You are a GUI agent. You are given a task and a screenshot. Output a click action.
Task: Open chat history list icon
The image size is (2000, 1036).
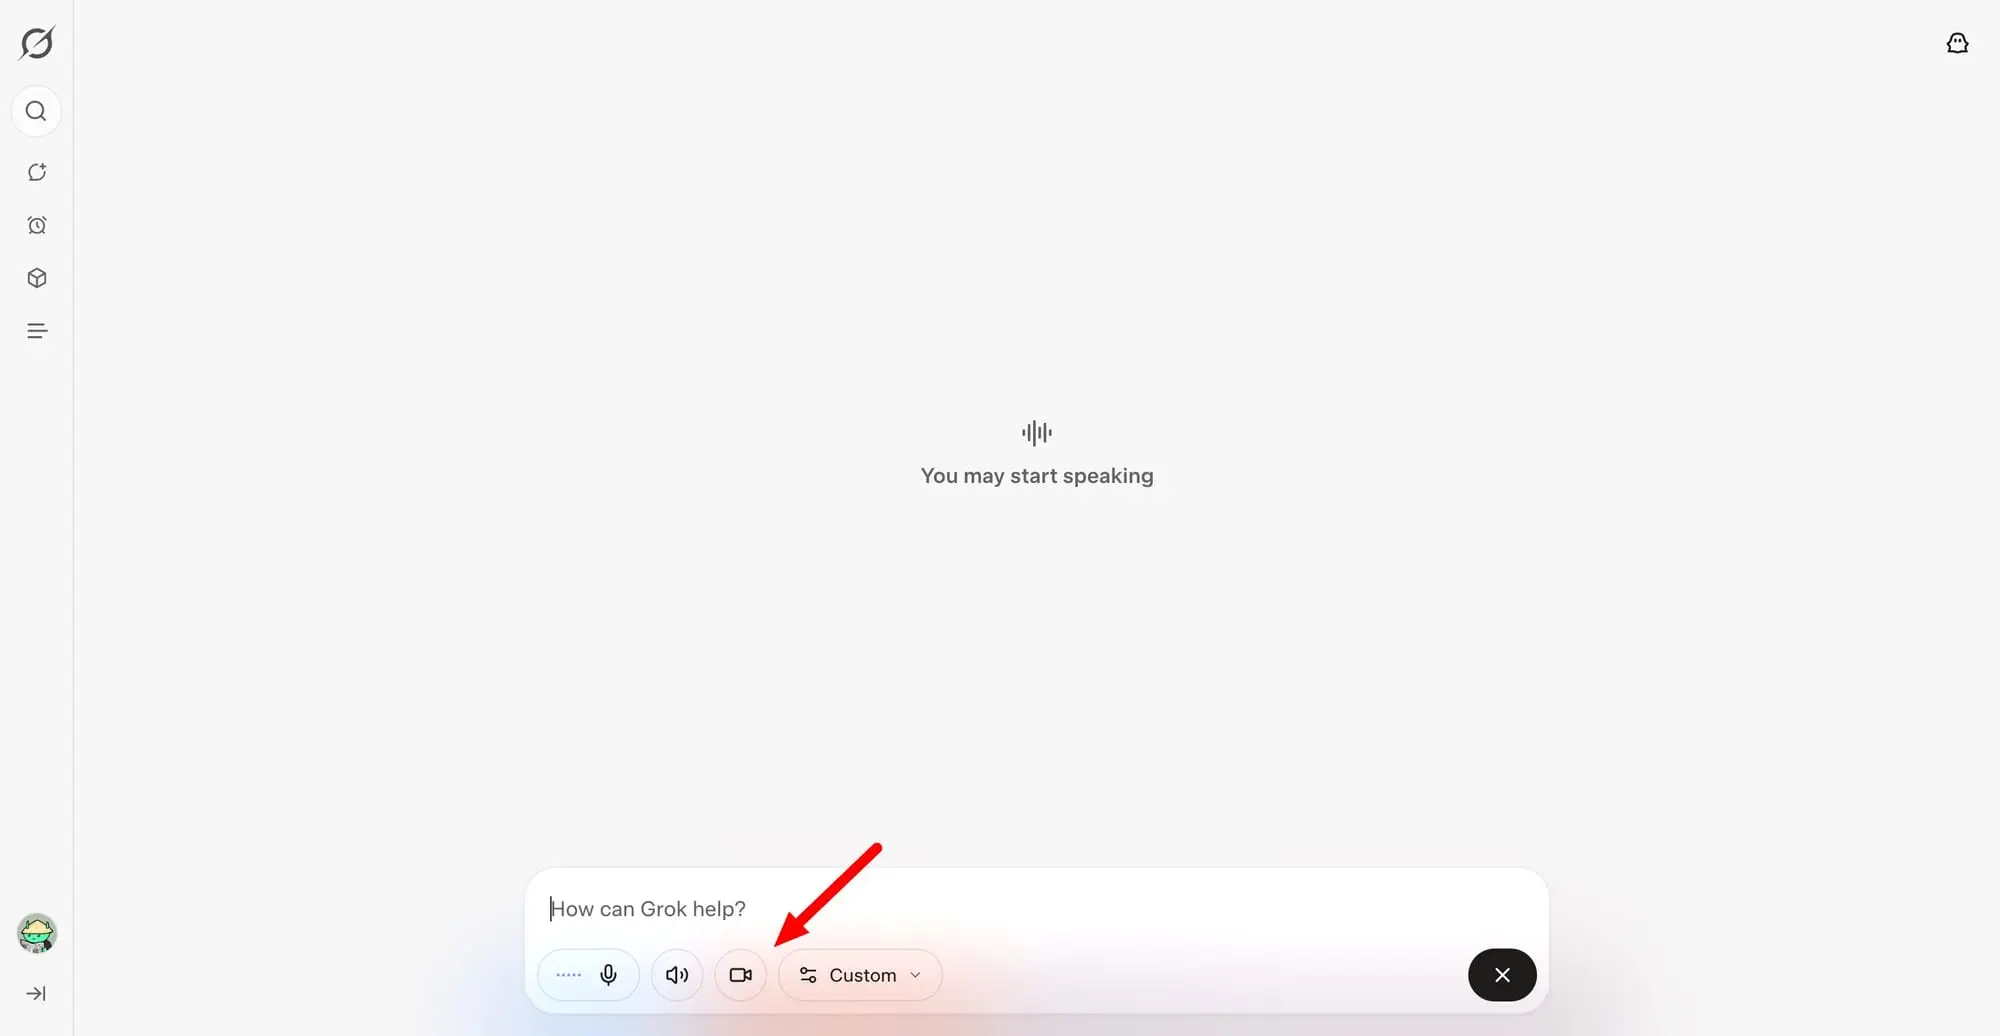(x=37, y=331)
